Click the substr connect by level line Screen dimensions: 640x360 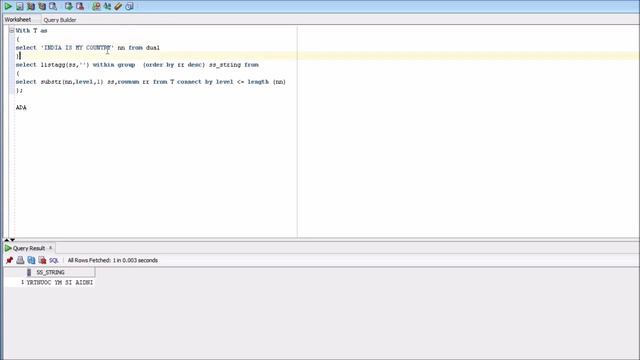pyautogui.click(x=151, y=82)
